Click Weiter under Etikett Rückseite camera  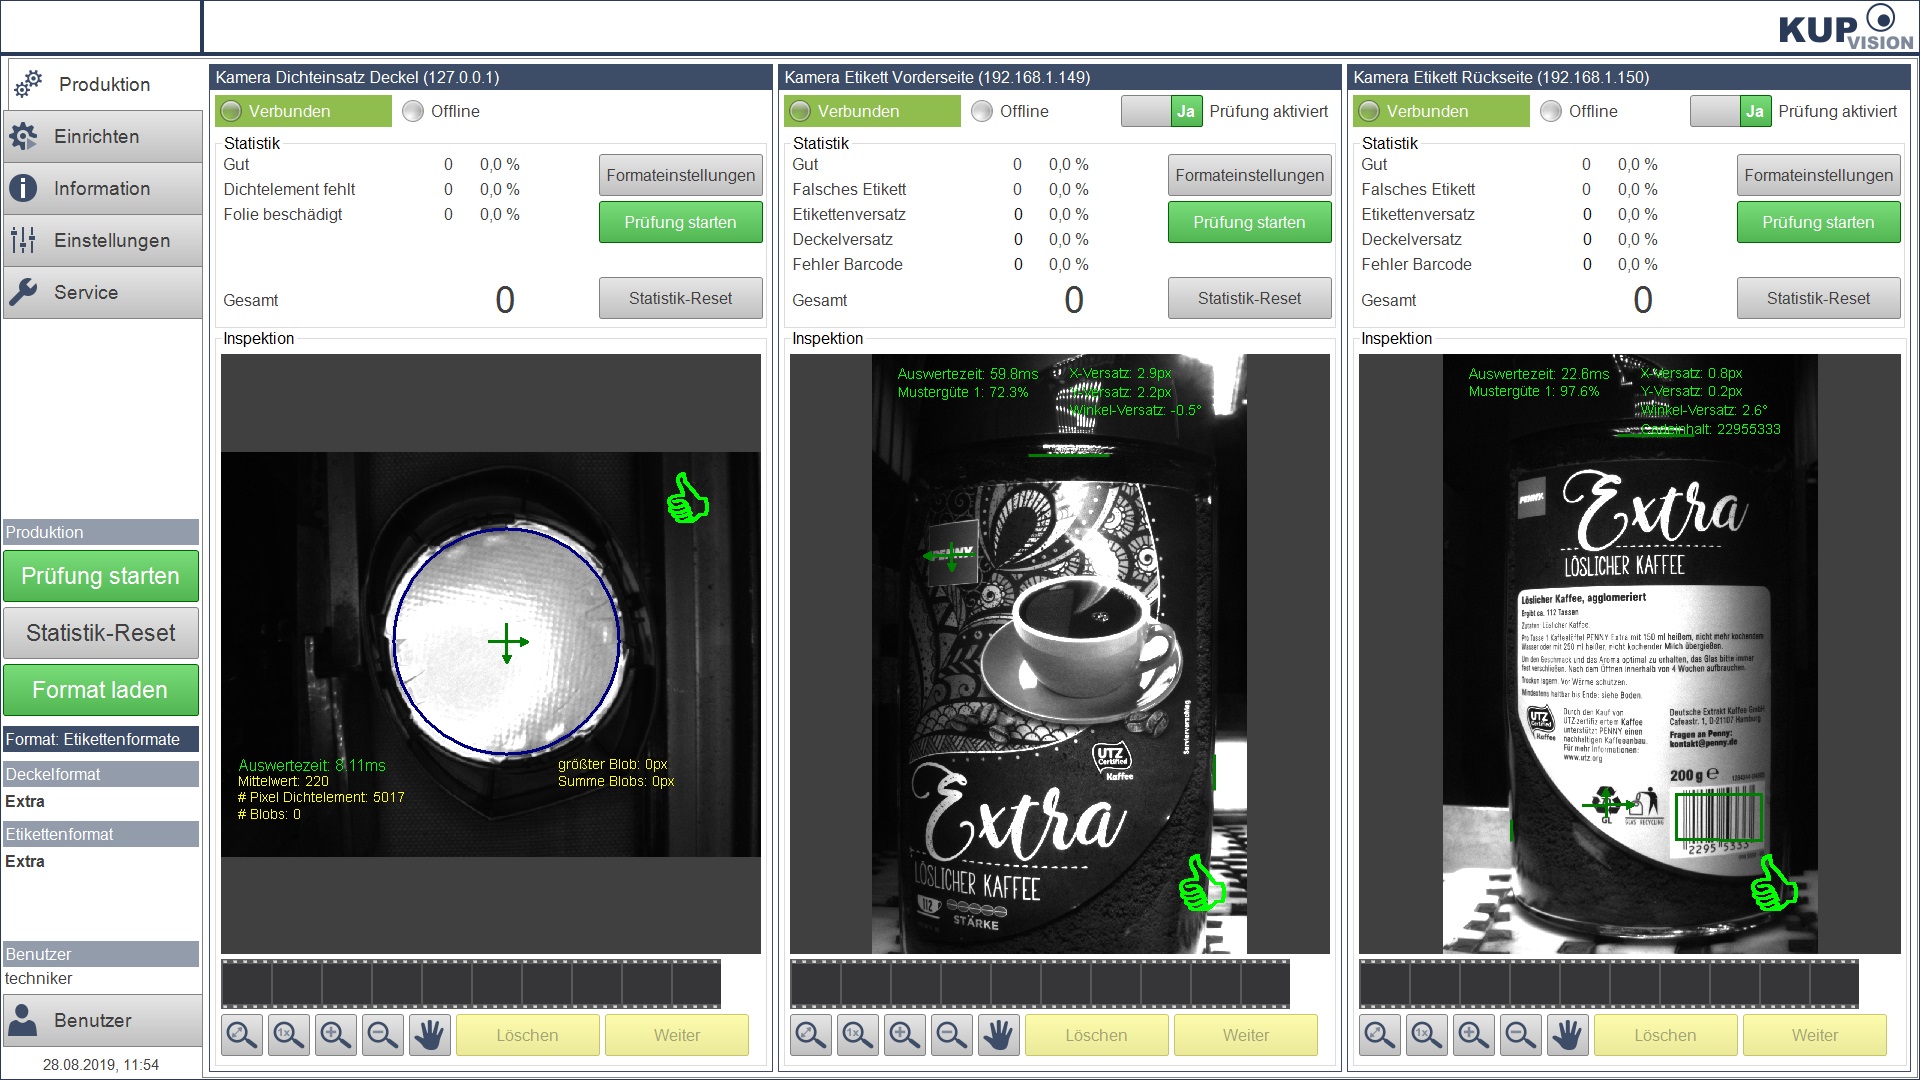(x=1815, y=1035)
